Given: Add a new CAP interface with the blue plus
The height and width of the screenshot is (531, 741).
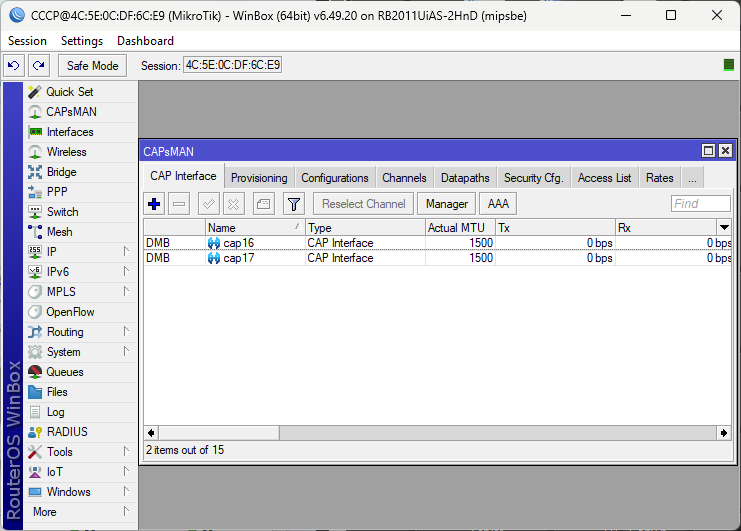Looking at the screenshot, I should pos(154,204).
